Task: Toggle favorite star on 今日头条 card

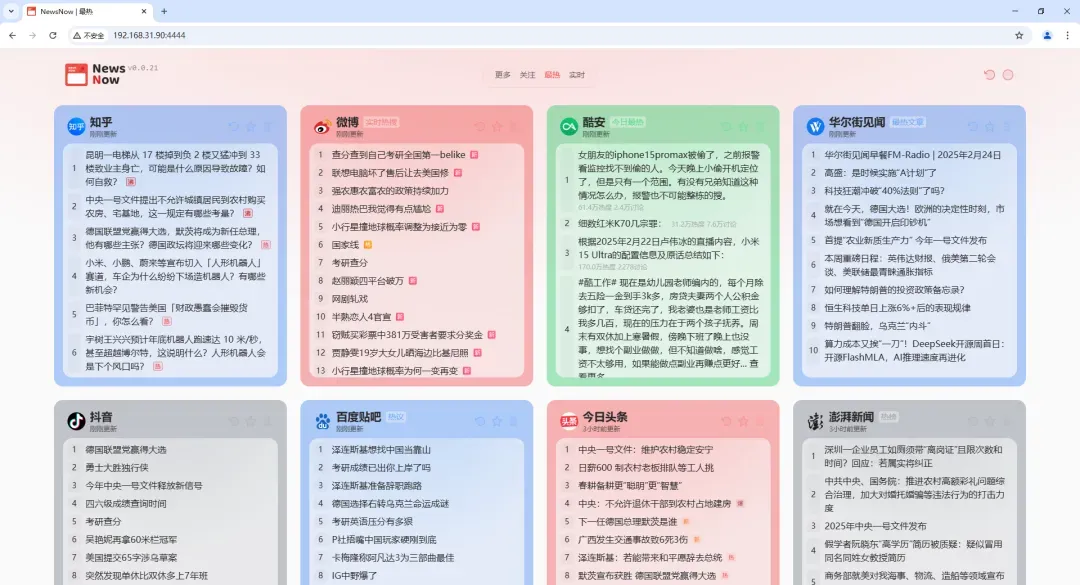Action: tap(743, 421)
